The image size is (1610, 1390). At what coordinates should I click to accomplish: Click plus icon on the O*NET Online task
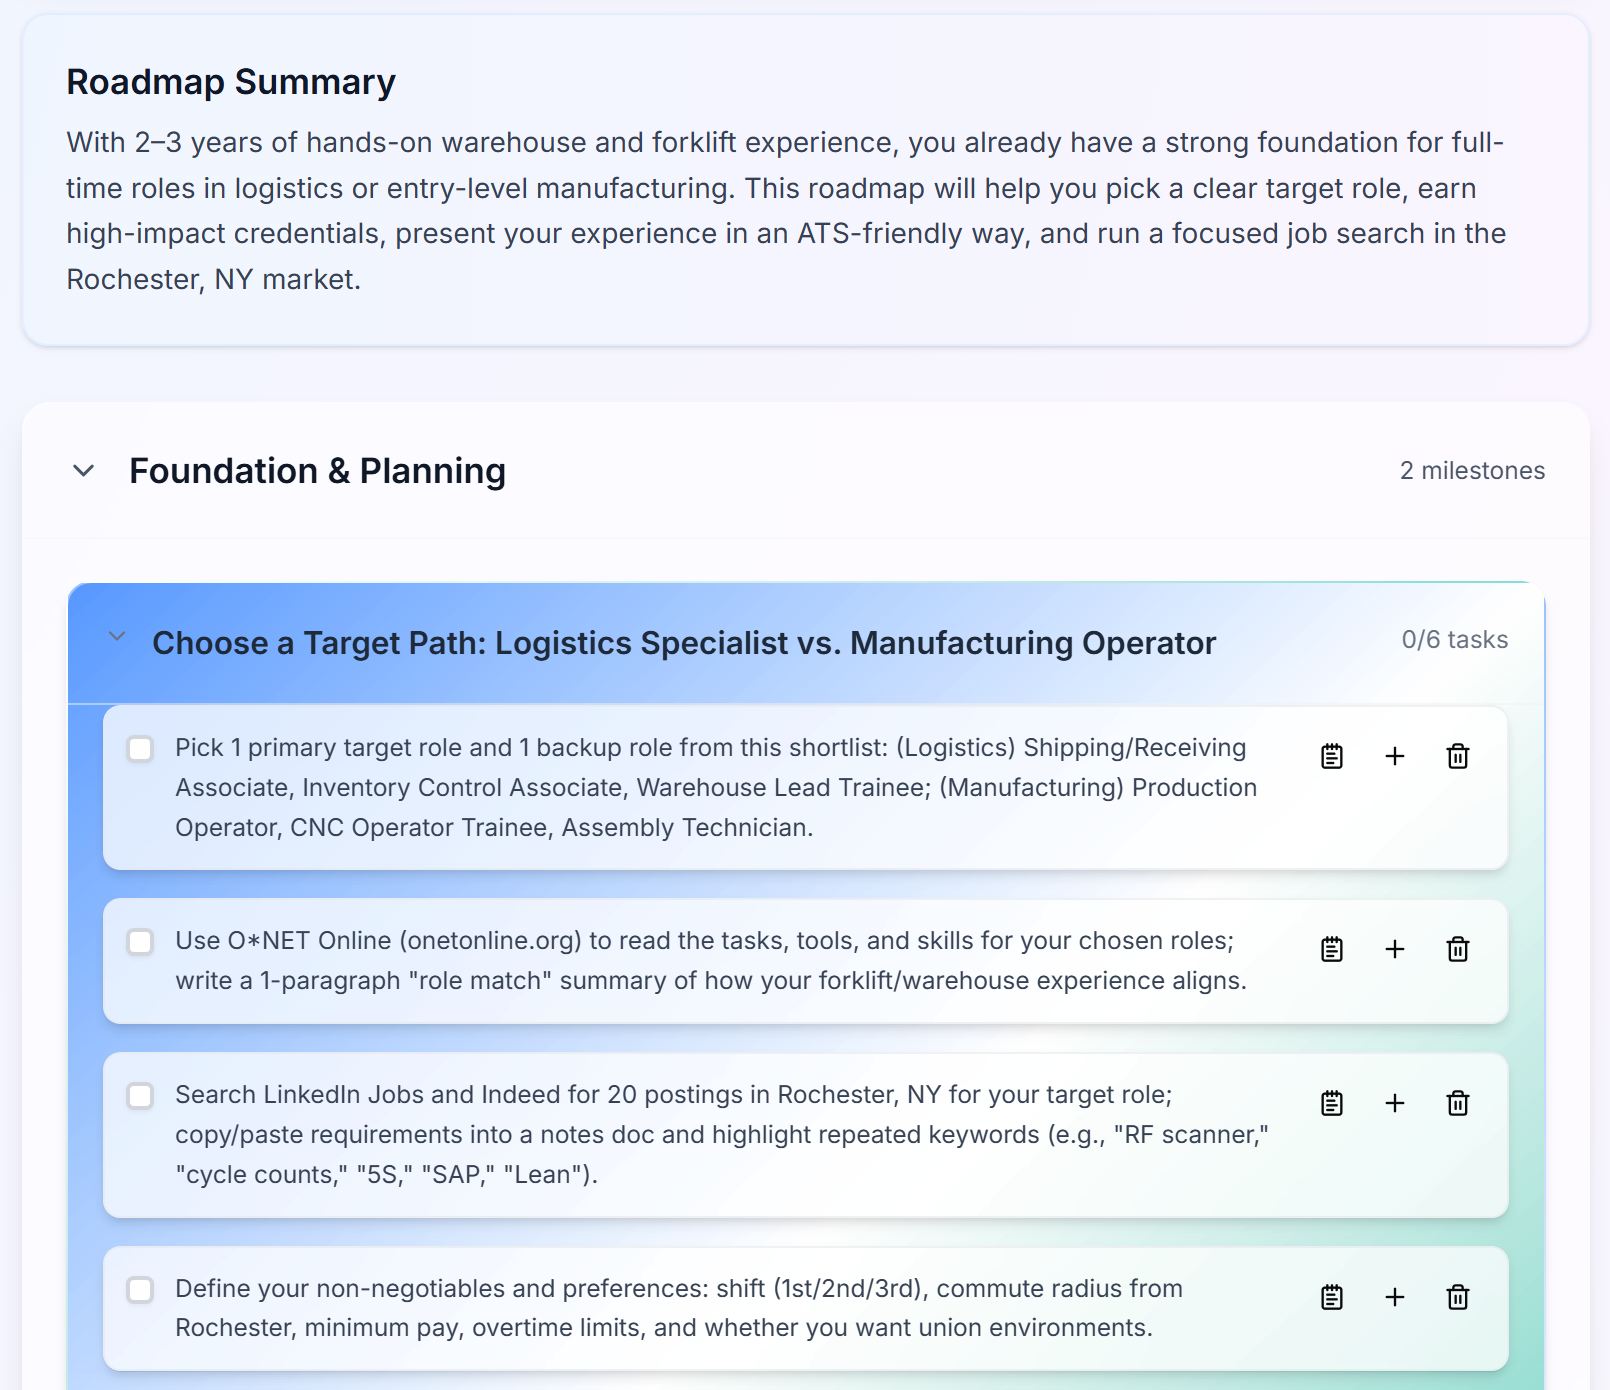pos(1395,949)
